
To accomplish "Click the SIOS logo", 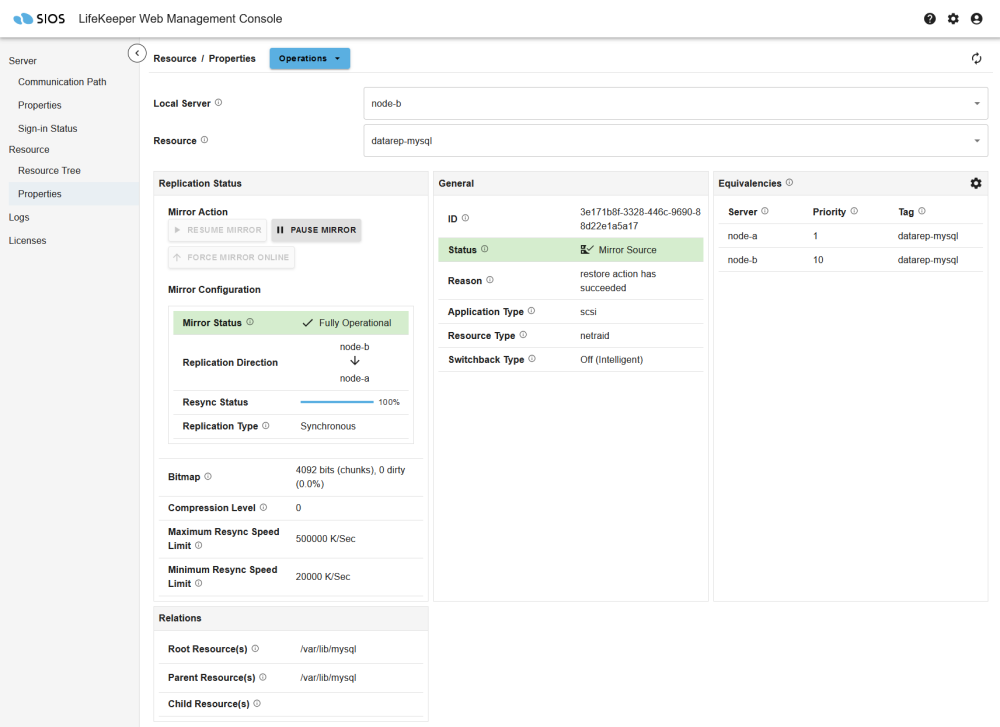I will (39, 18).
